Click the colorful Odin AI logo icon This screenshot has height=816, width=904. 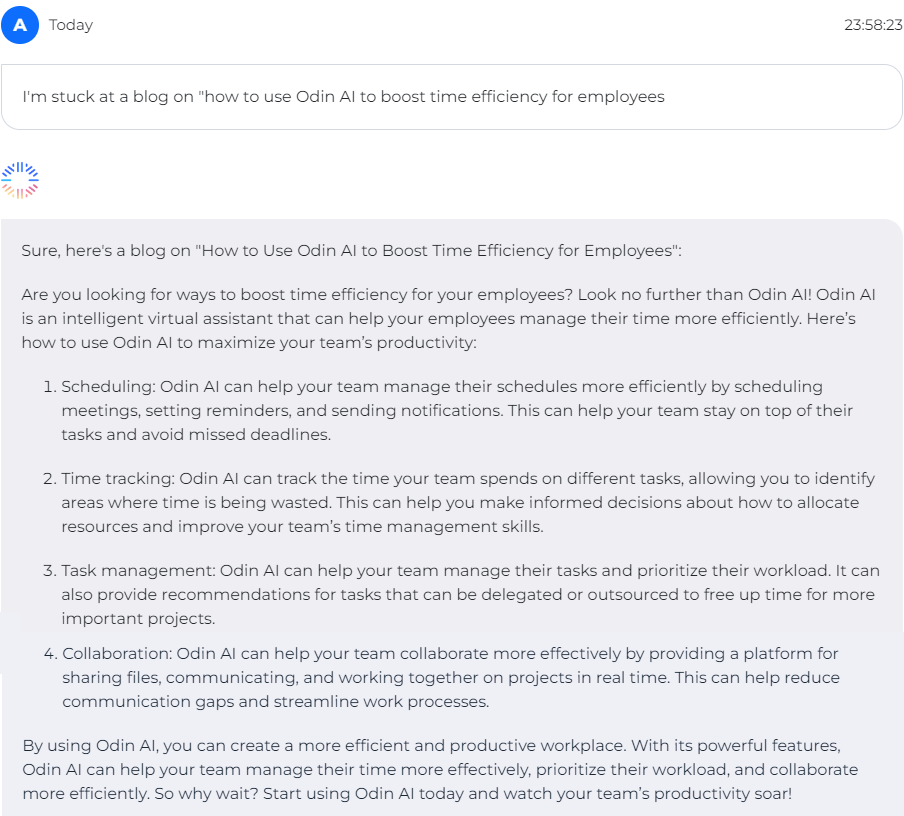[20, 180]
